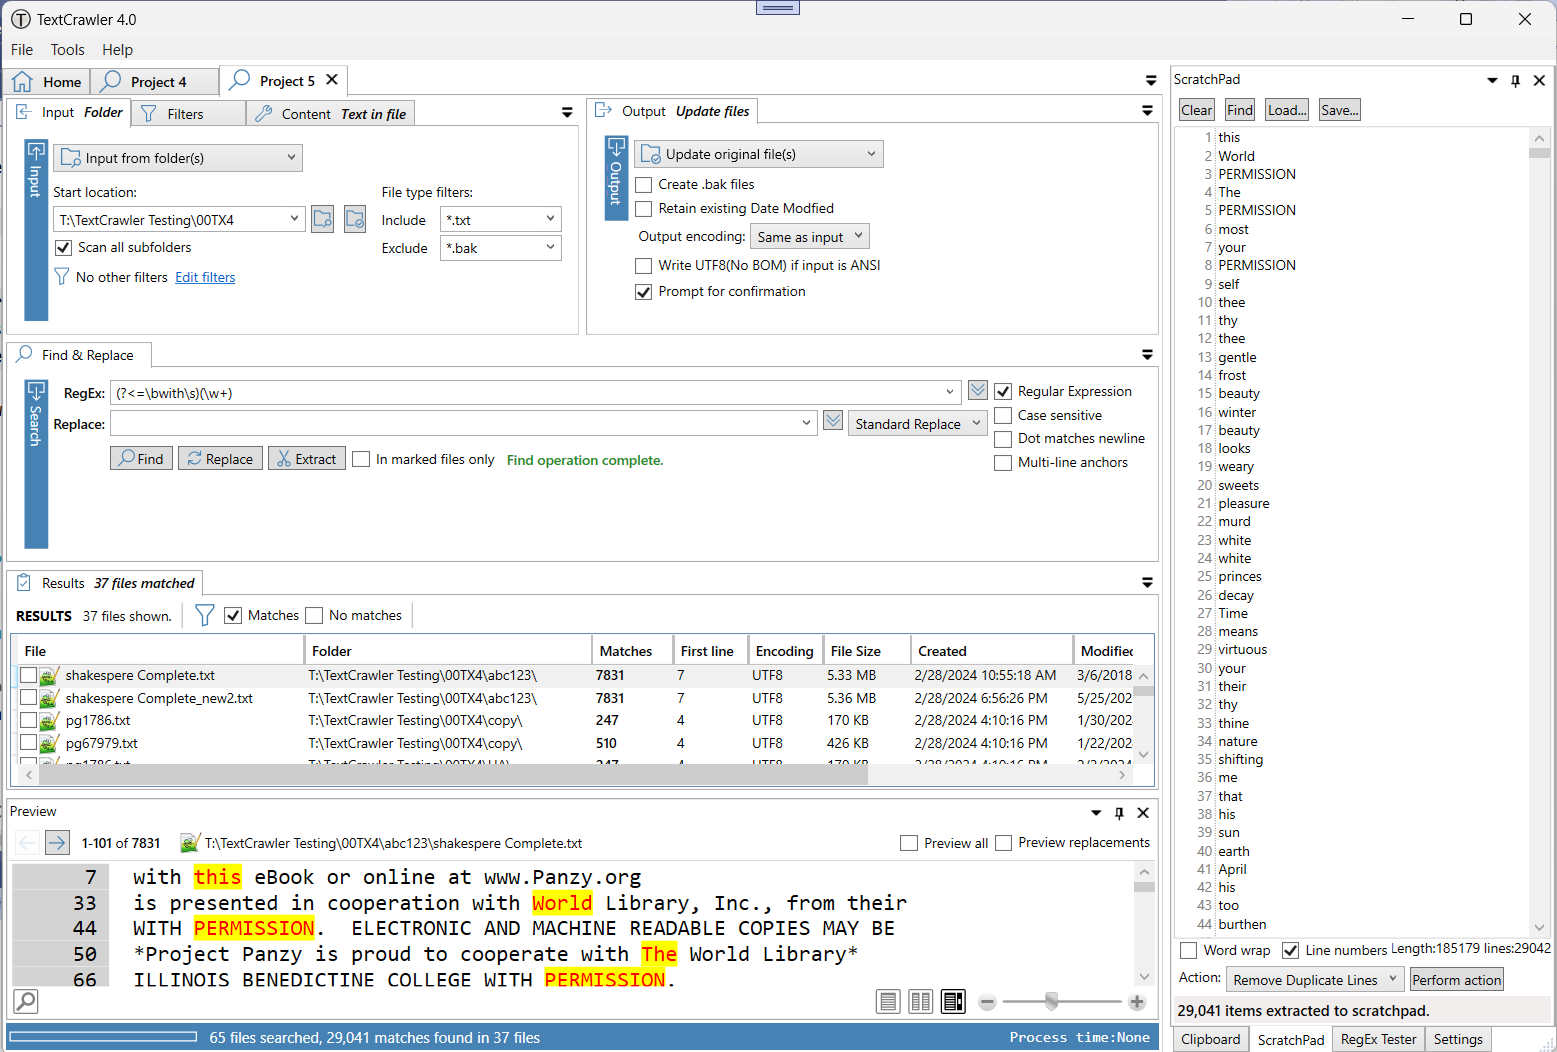
Task: Click the magnifier icon in Preview bottom-left
Action: coord(25,1000)
